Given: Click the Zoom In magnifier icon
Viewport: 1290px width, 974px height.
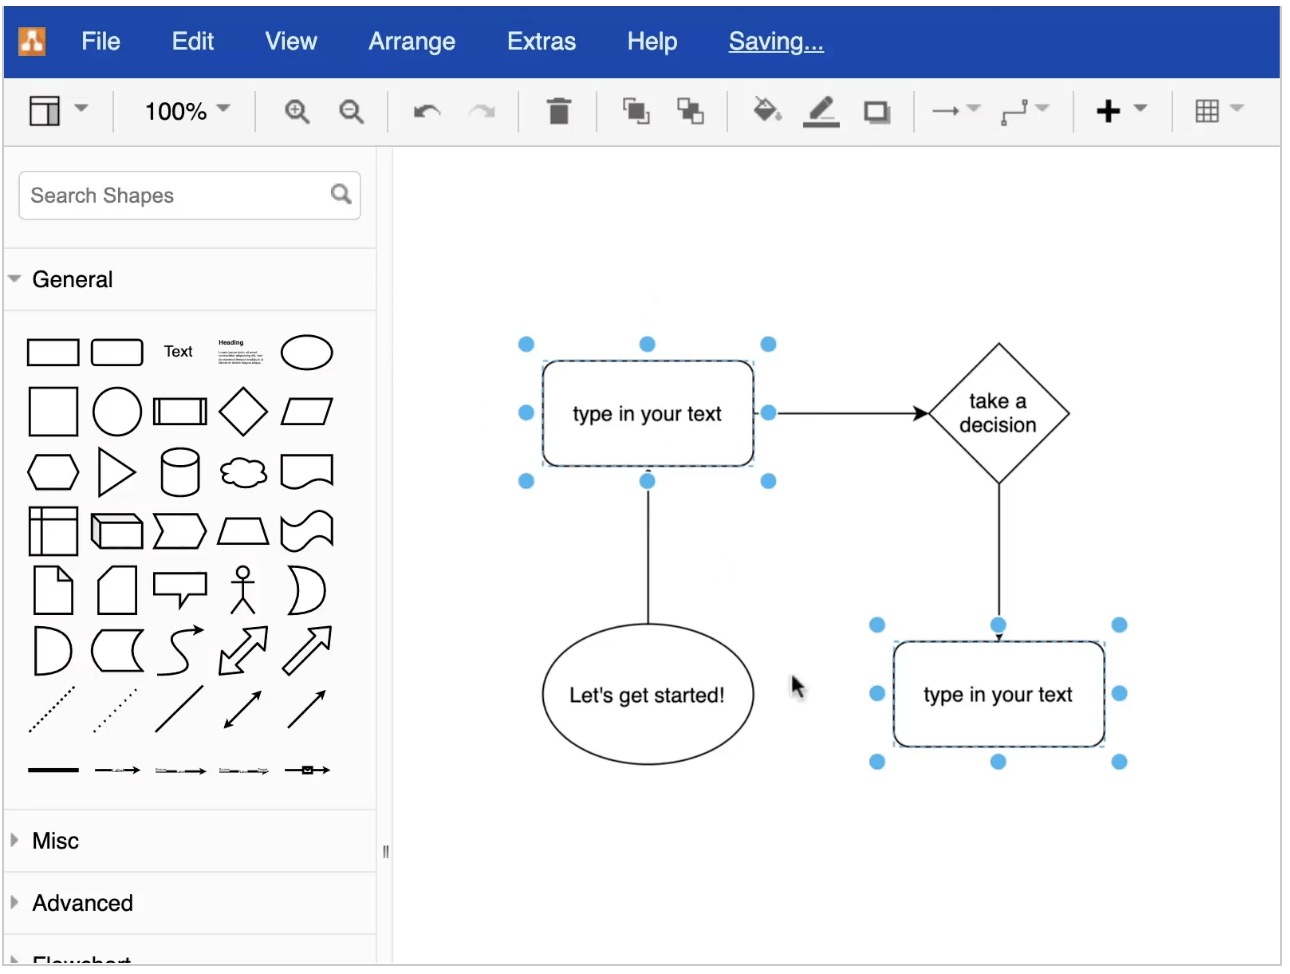Looking at the screenshot, I should point(296,111).
